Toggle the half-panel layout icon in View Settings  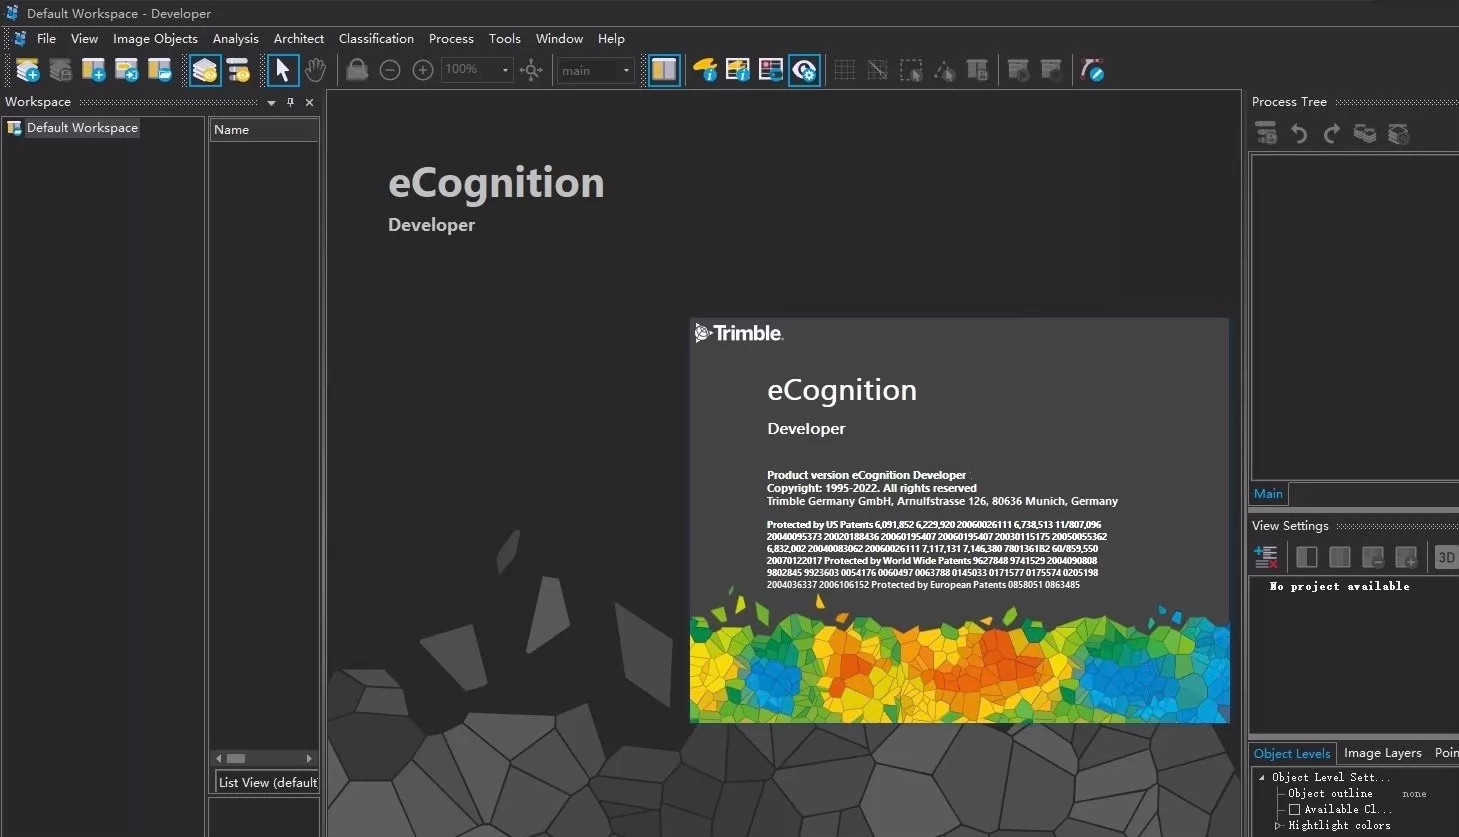pyautogui.click(x=1307, y=557)
